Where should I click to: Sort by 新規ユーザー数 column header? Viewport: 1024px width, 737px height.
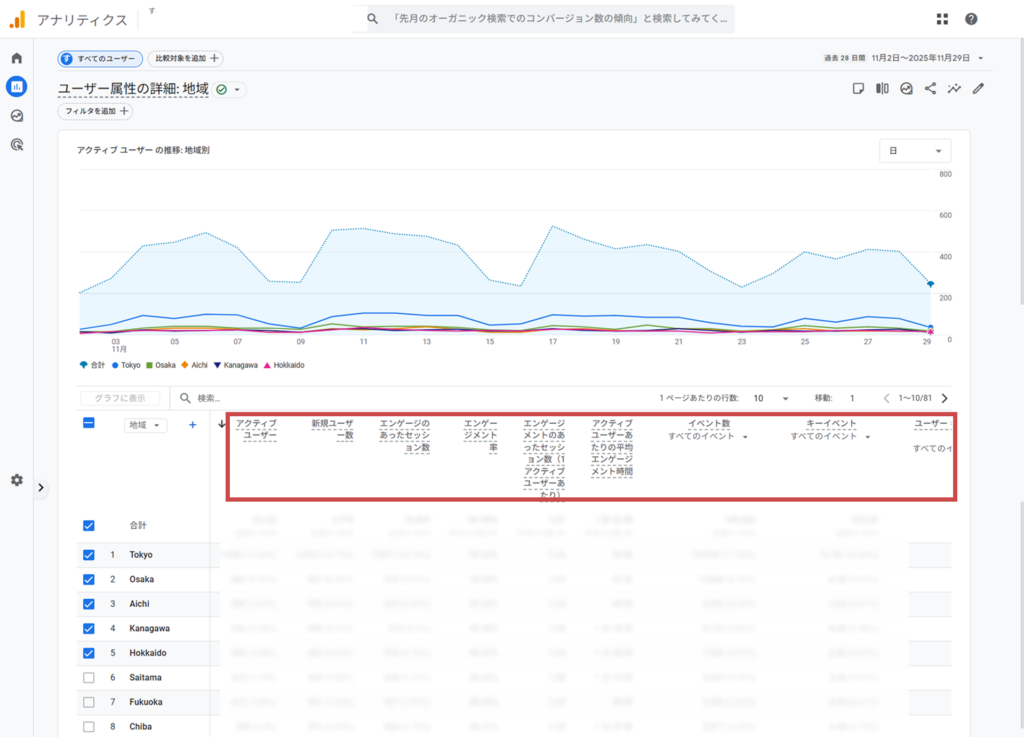tap(332, 430)
